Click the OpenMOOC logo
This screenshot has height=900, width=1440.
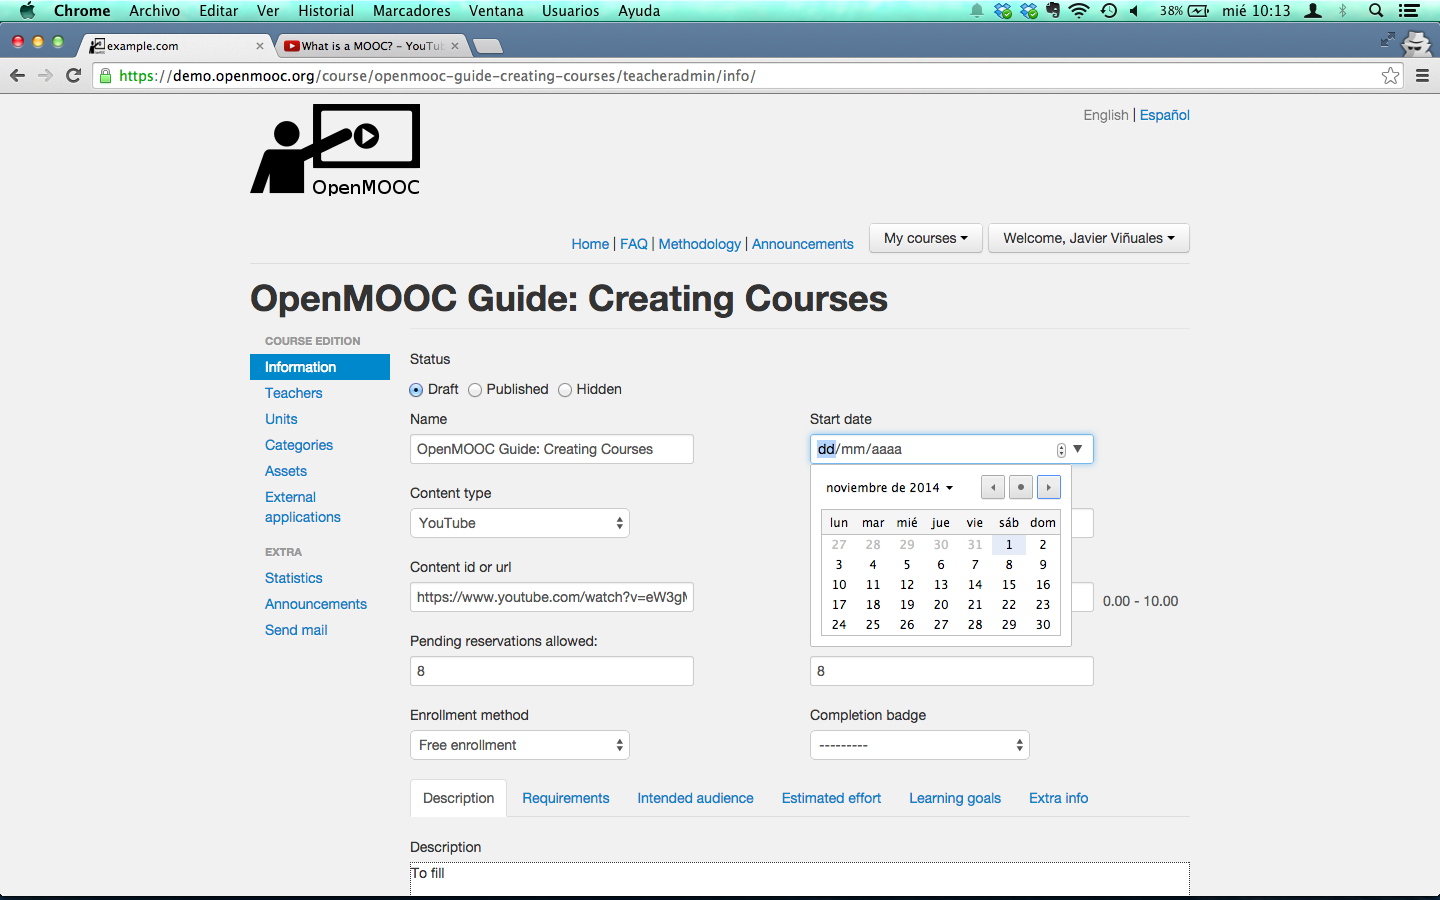click(x=336, y=150)
